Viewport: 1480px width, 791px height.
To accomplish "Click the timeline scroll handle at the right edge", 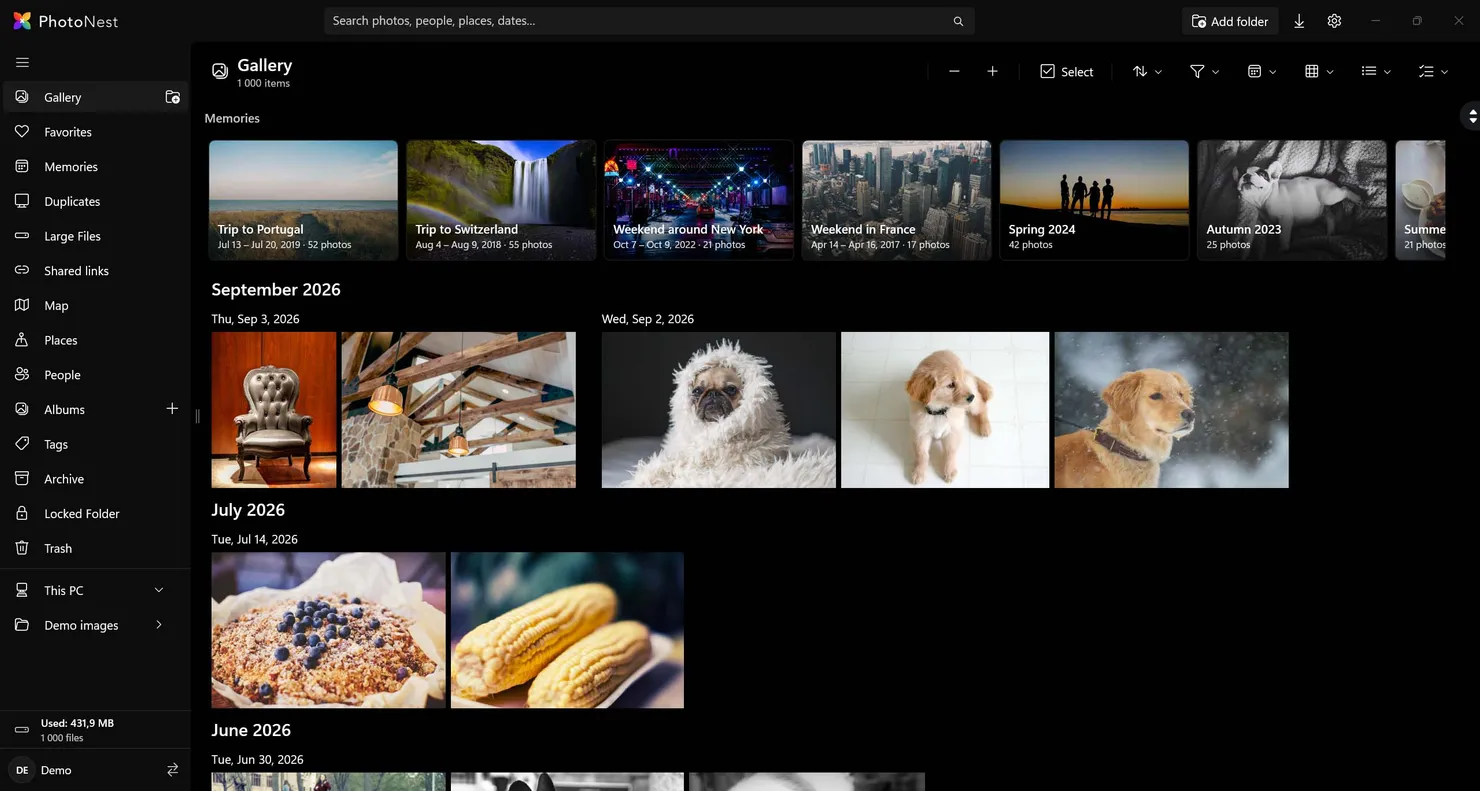I will 1471,116.
